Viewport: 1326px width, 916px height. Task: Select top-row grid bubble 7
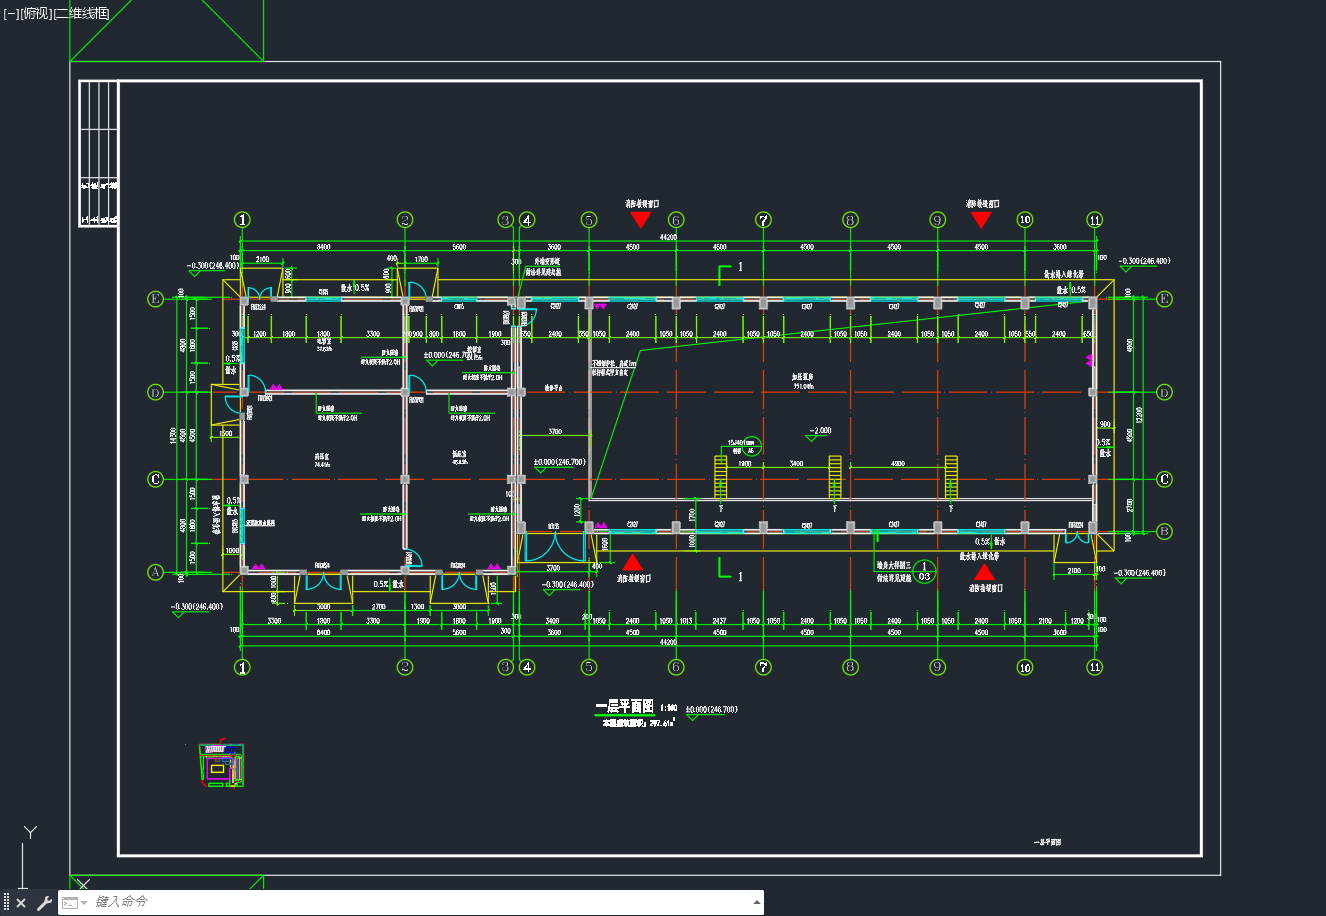[764, 220]
